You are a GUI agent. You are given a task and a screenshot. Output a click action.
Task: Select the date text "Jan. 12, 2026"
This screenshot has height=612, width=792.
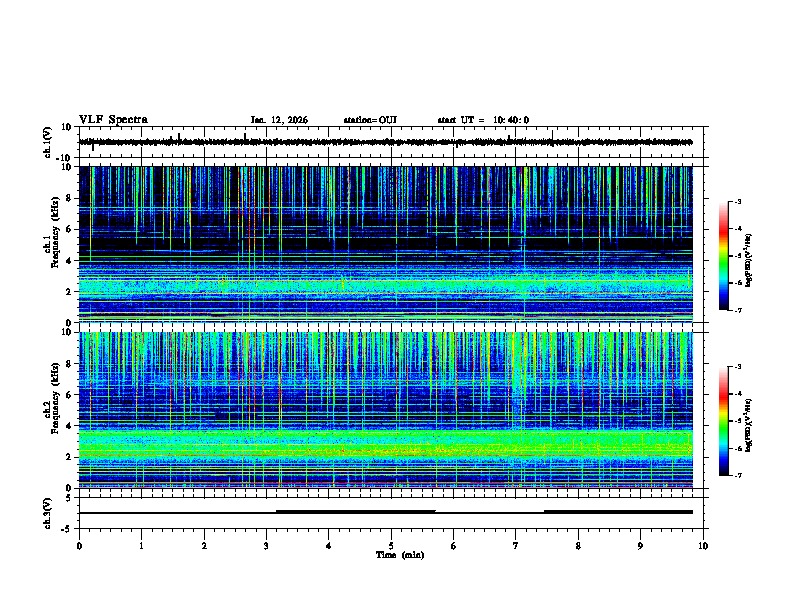pyautogui.click(x=279, y=120)
